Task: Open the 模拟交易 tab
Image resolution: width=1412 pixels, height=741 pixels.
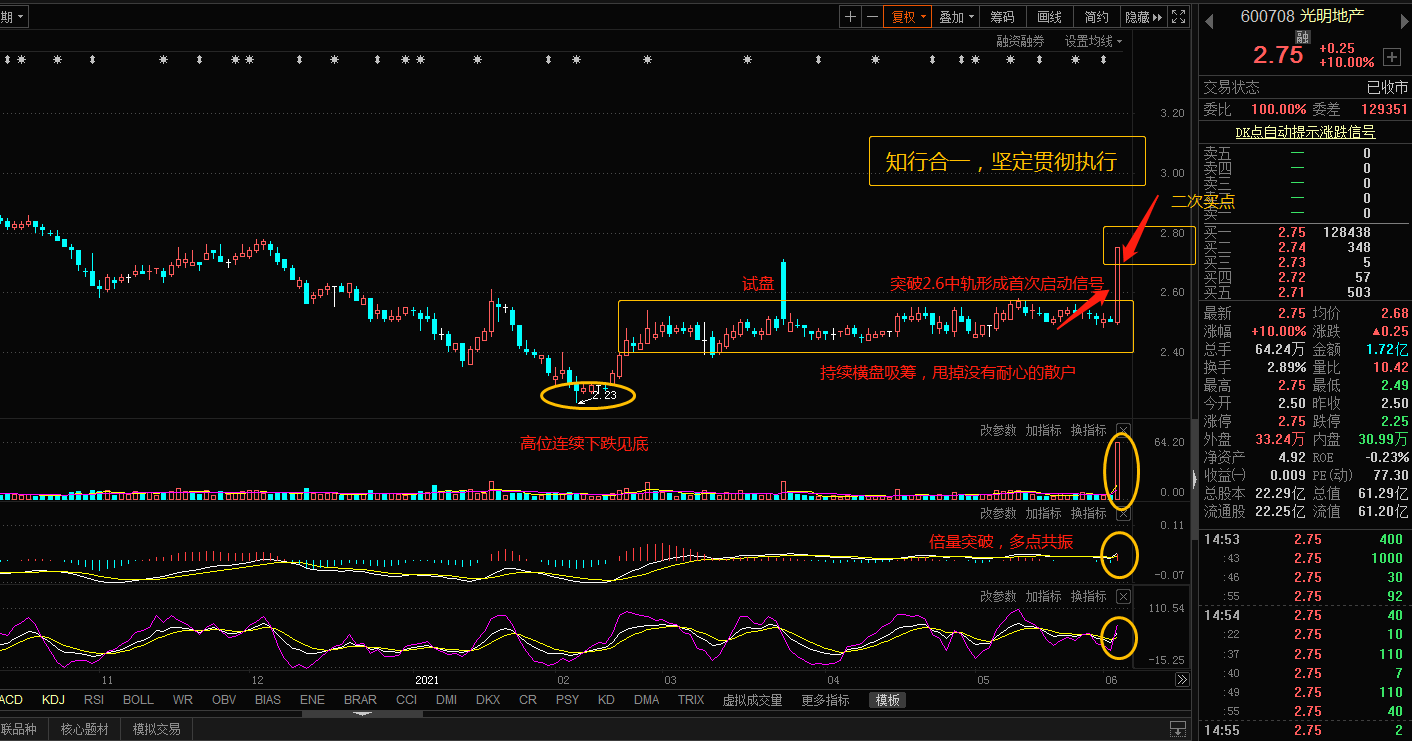Action: tap(157, 729)
